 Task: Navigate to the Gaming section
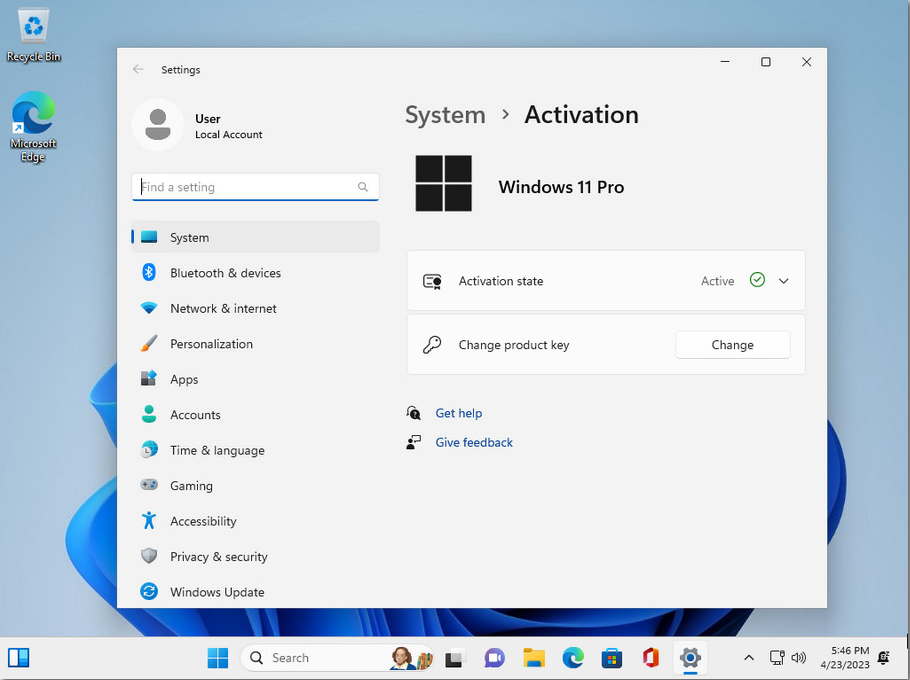pos(255,485)
